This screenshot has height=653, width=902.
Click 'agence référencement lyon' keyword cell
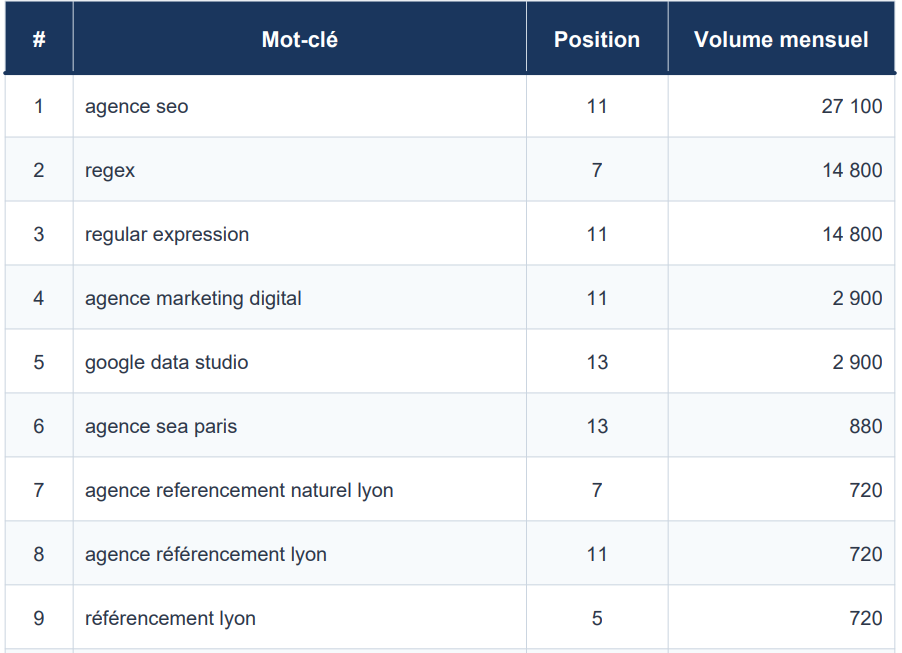coord(206,554)
